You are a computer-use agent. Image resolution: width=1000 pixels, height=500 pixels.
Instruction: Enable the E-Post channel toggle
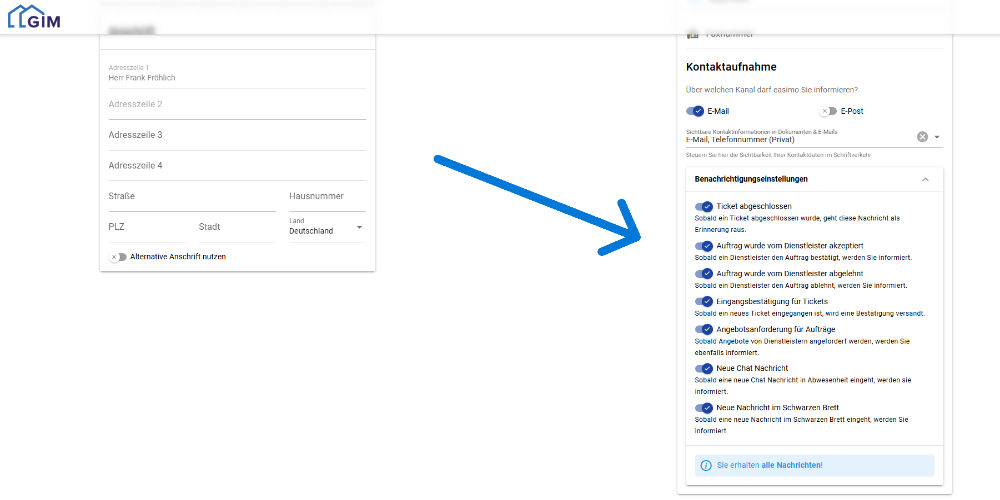click(828, 111)
